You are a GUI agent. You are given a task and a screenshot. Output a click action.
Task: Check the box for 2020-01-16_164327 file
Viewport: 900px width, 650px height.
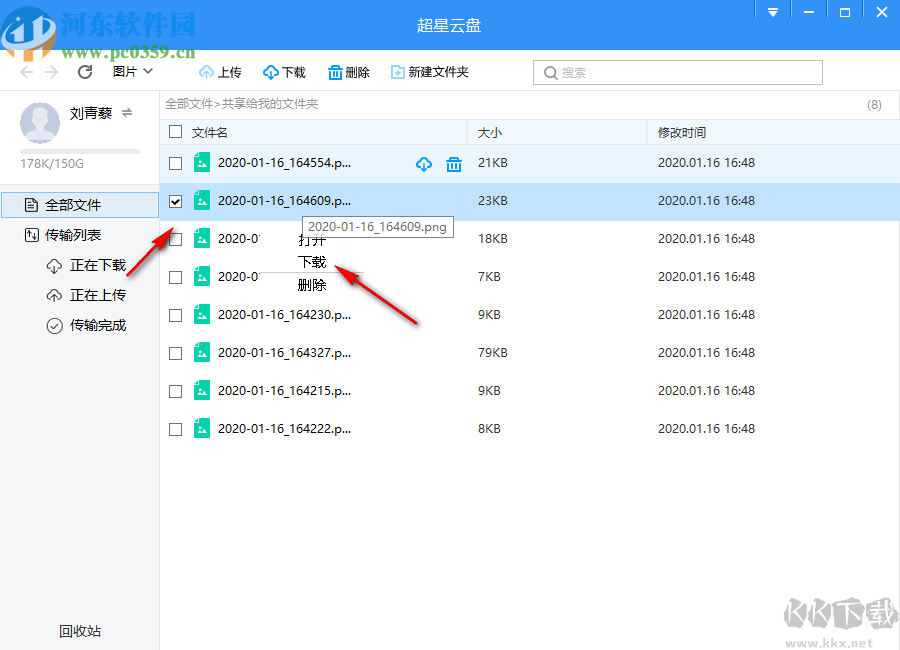pyautogui.click(x=176, y=353)
